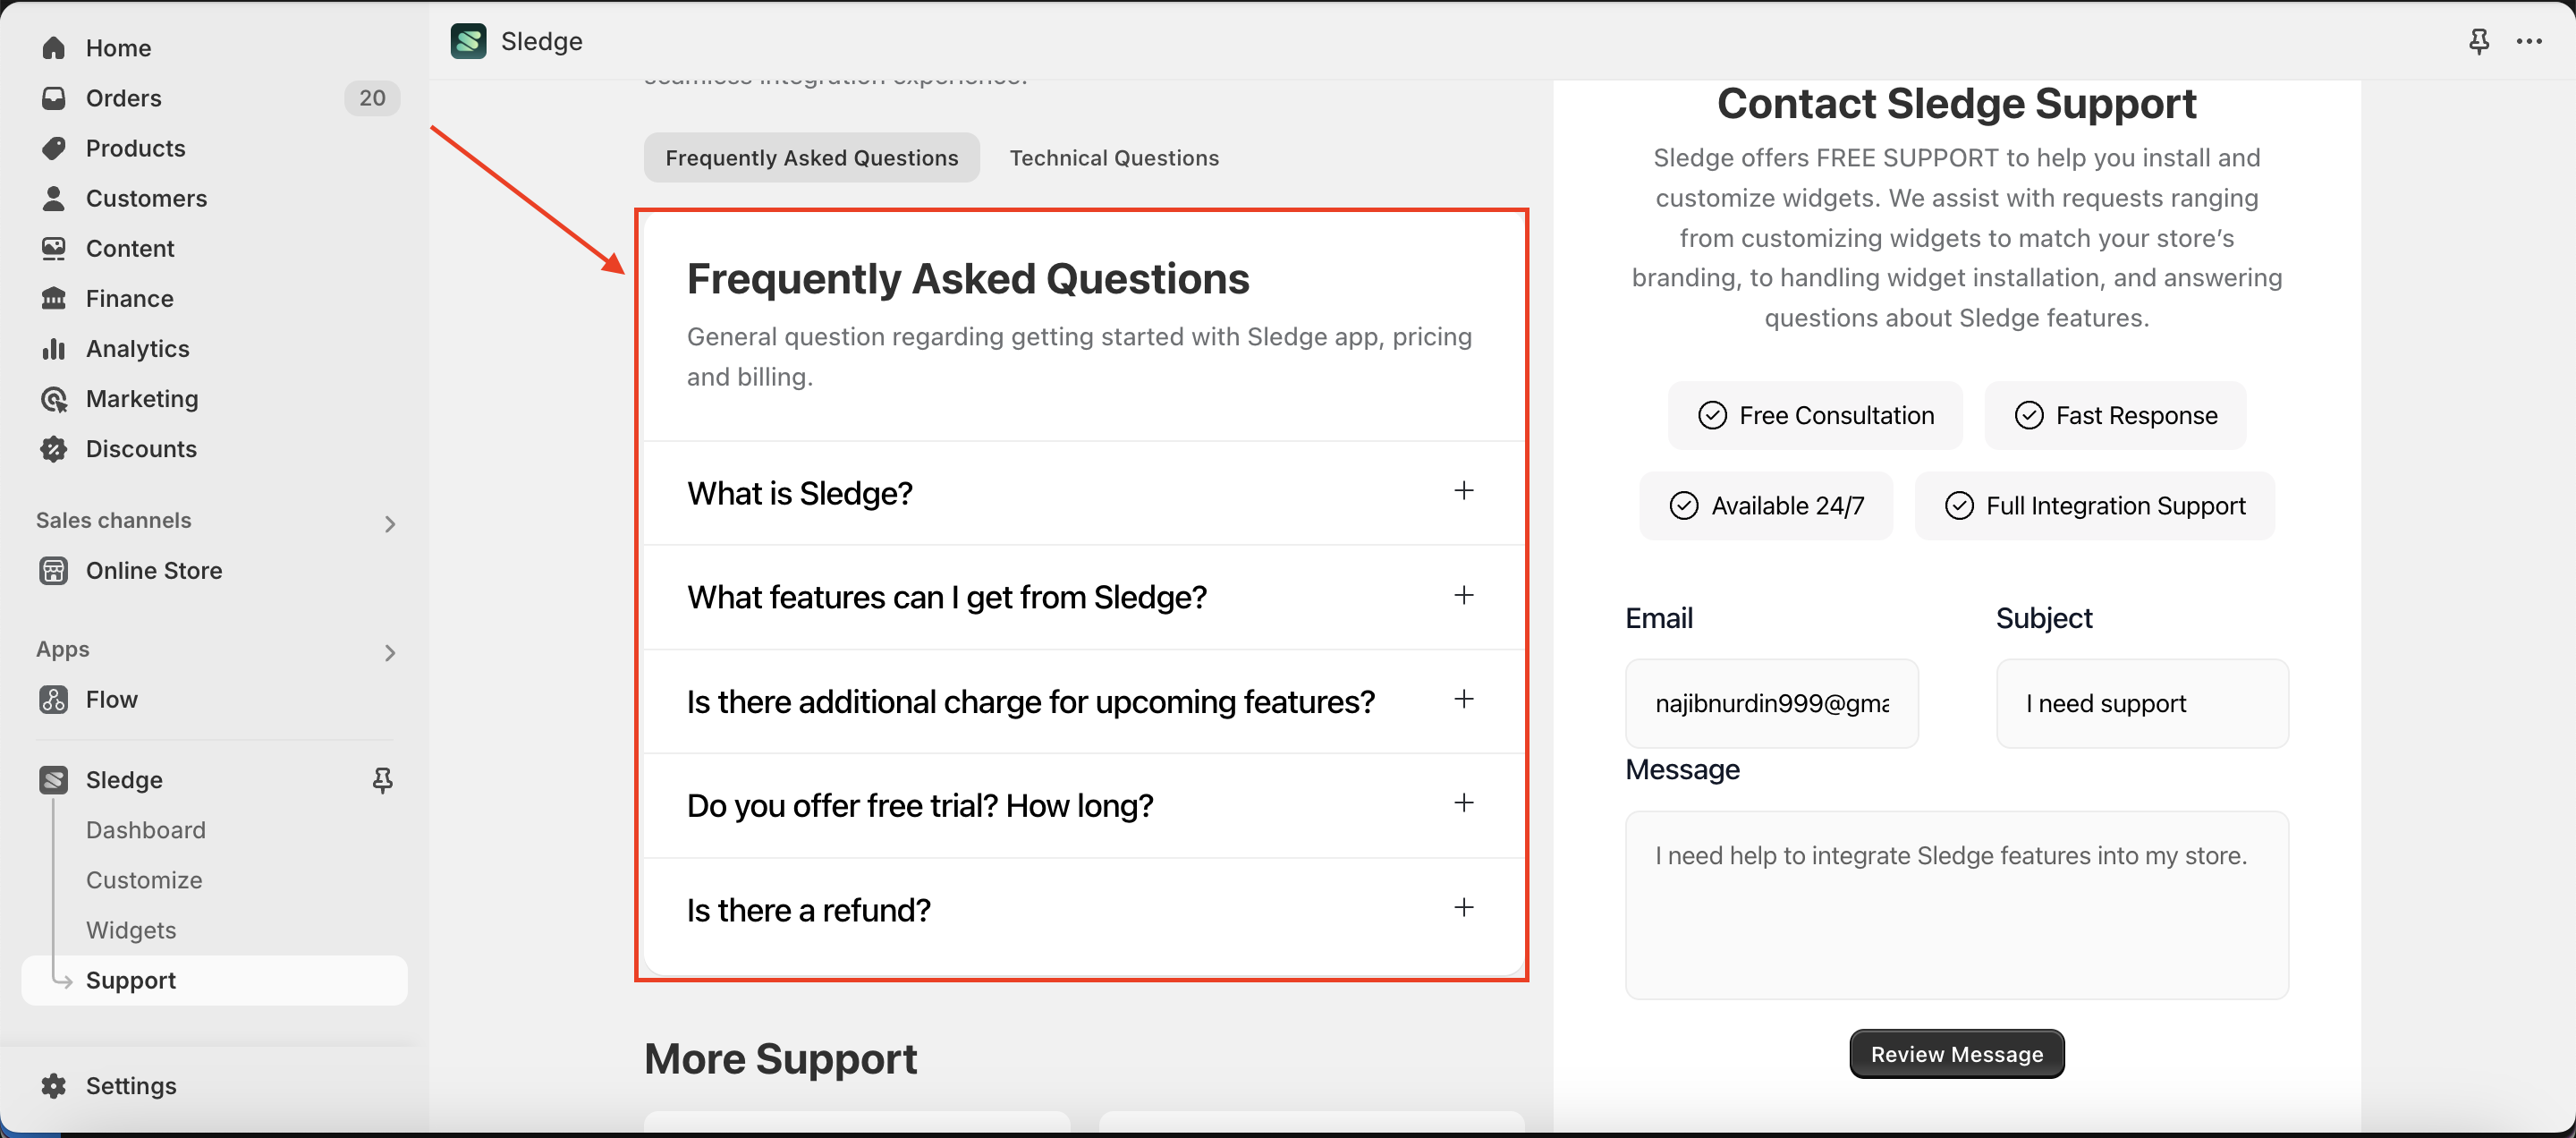Expand the Sales channels section chevron
Screen dimensions: 2576x1138
click(390, 524)
